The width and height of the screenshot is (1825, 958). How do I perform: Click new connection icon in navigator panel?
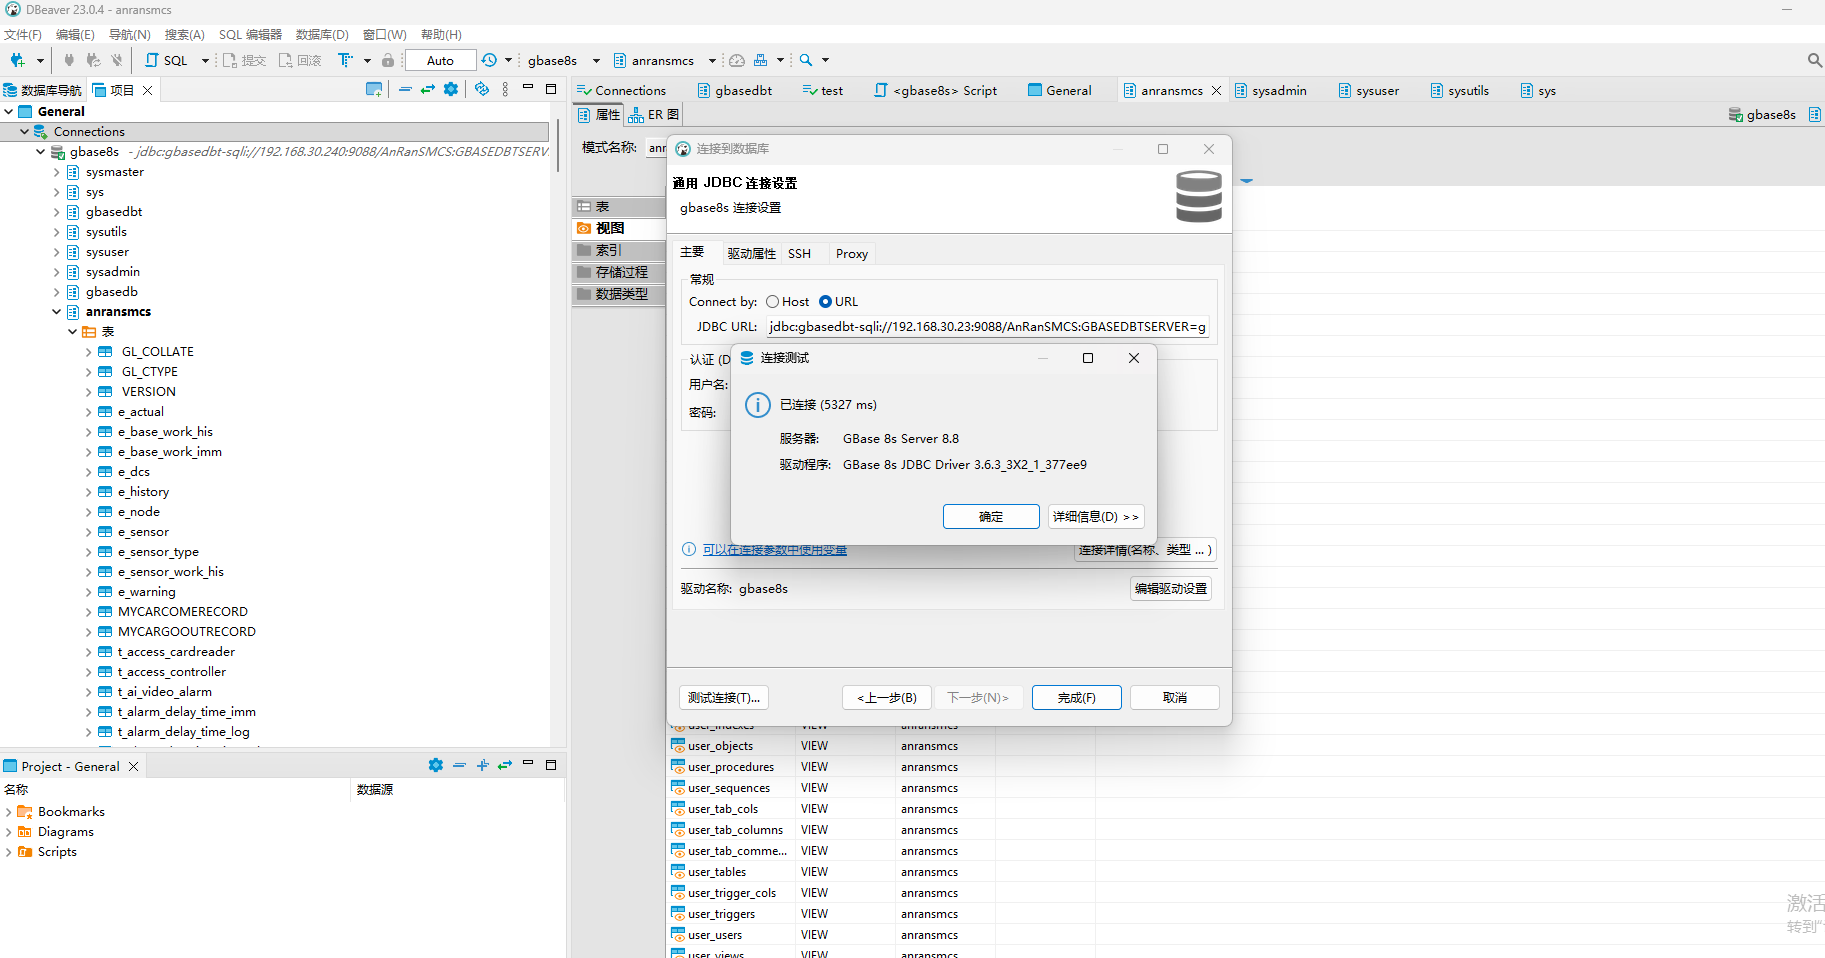click(x=374, y=90)
